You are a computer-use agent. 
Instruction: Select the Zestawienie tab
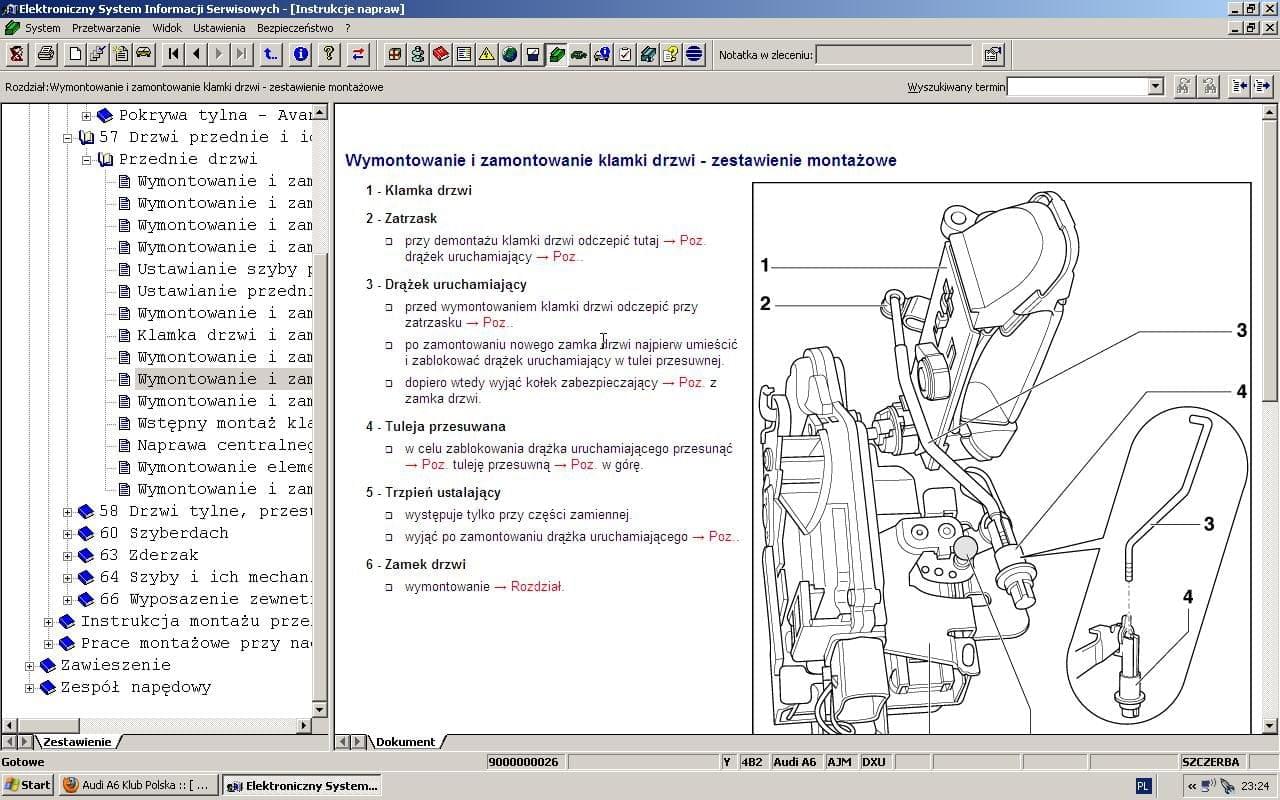(77, 742)
